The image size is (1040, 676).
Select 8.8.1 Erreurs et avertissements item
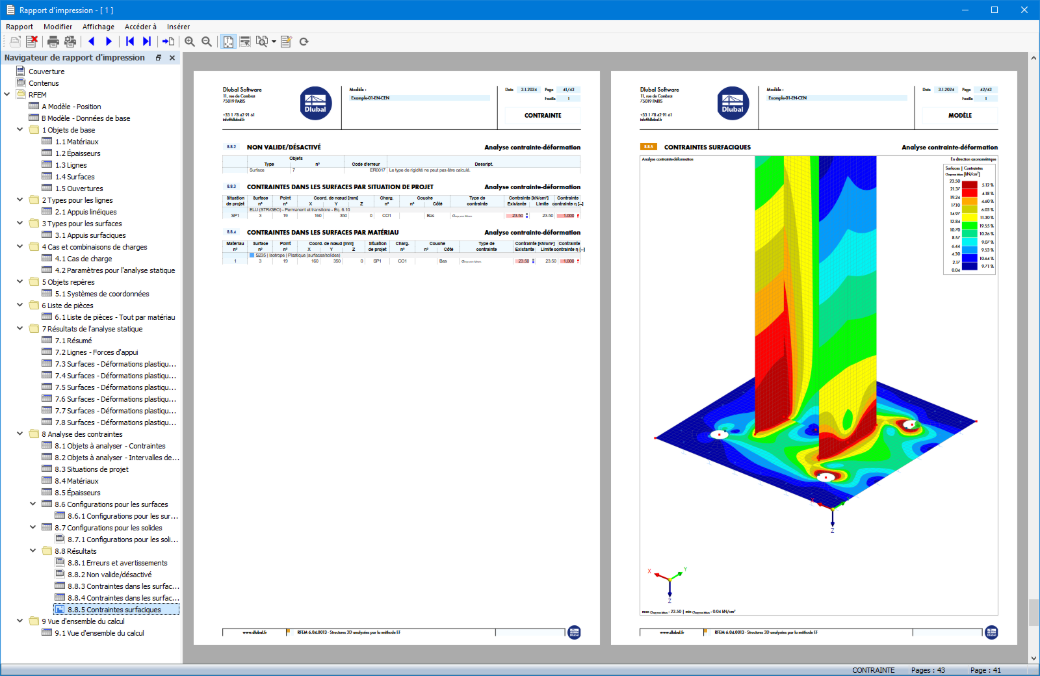click(x=117, y=563)
